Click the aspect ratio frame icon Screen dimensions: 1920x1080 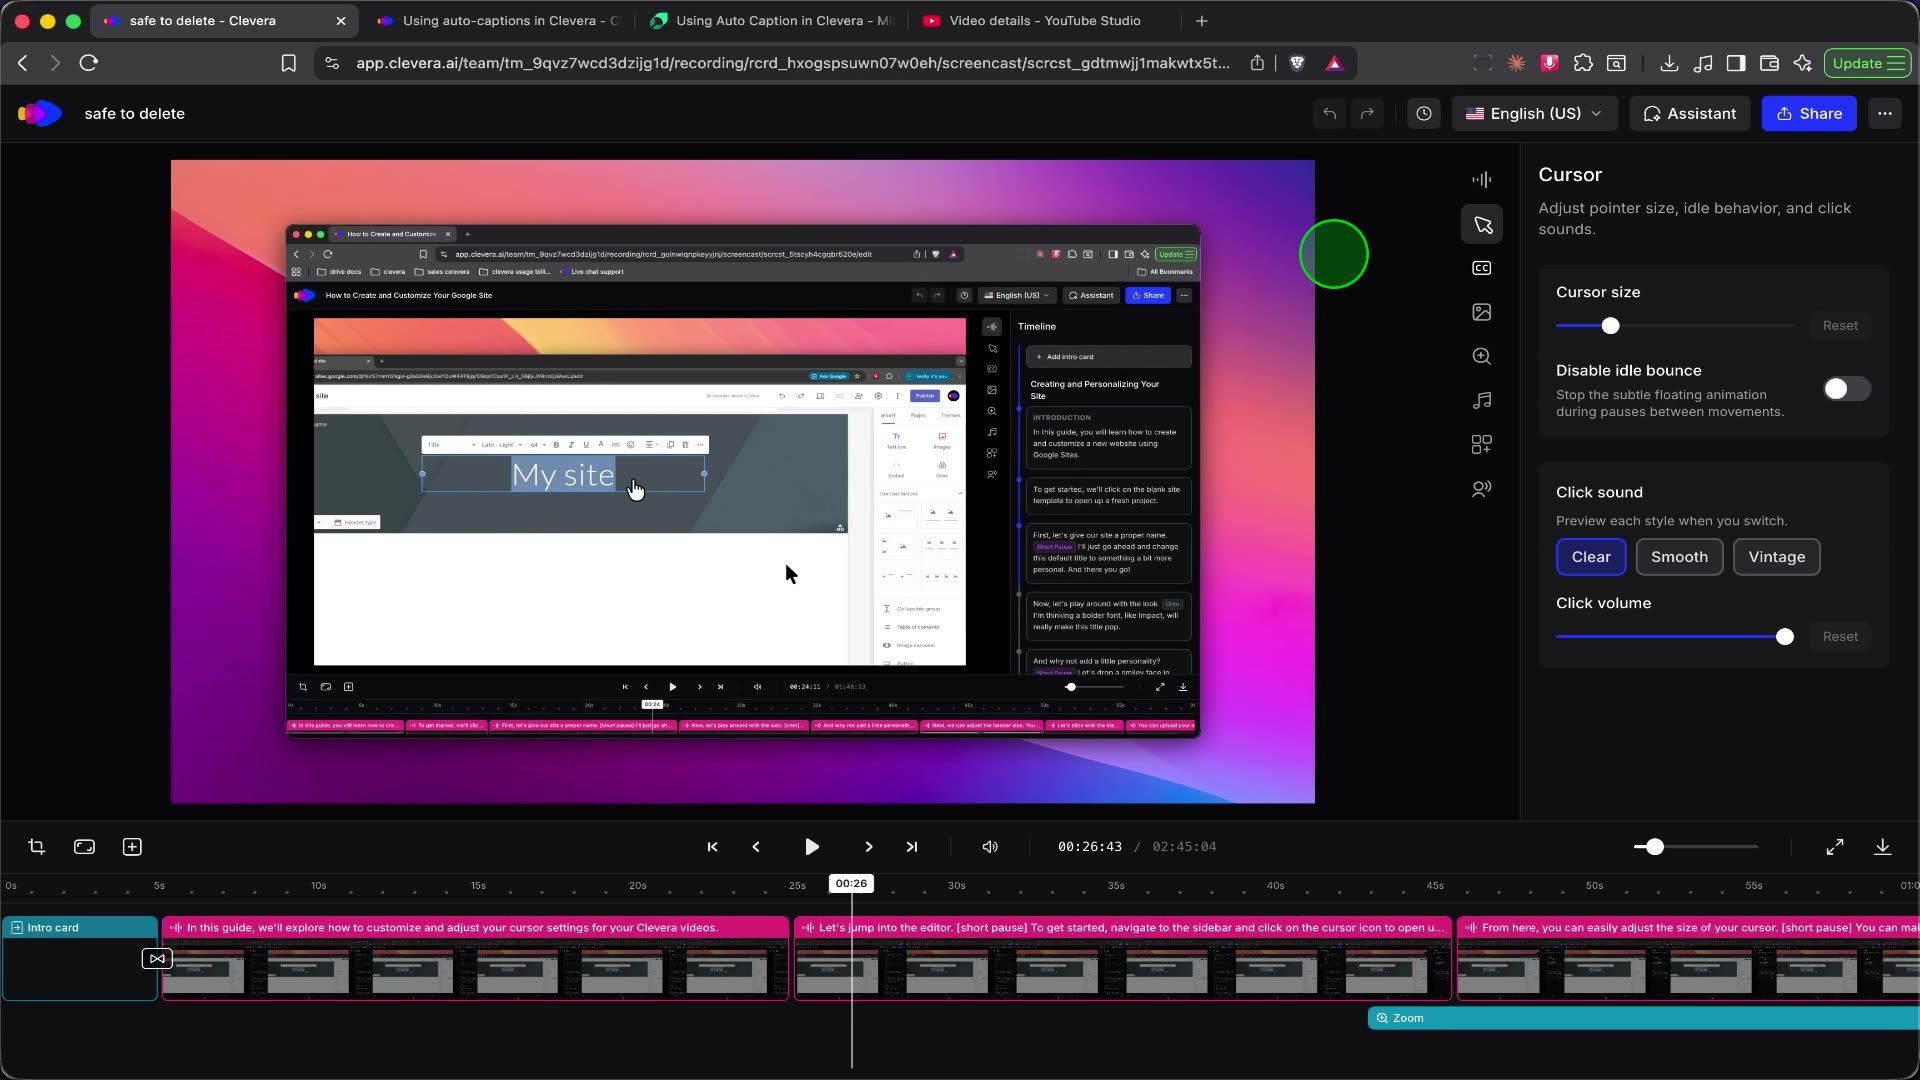pyautogui.click(x=85, y=847)
